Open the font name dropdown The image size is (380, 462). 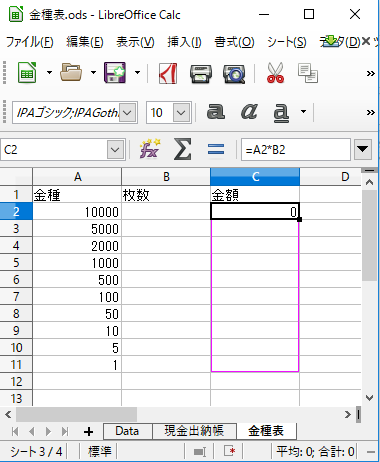click(128, 113)
